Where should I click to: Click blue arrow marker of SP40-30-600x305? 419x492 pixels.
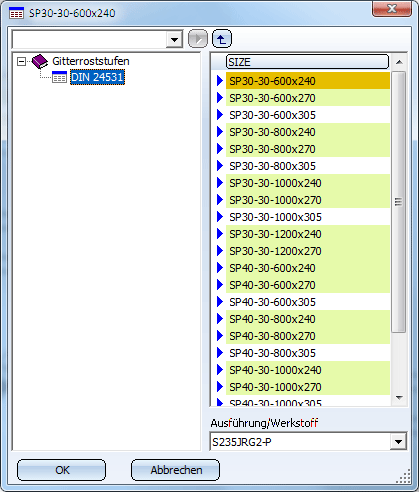pos(220,302)
